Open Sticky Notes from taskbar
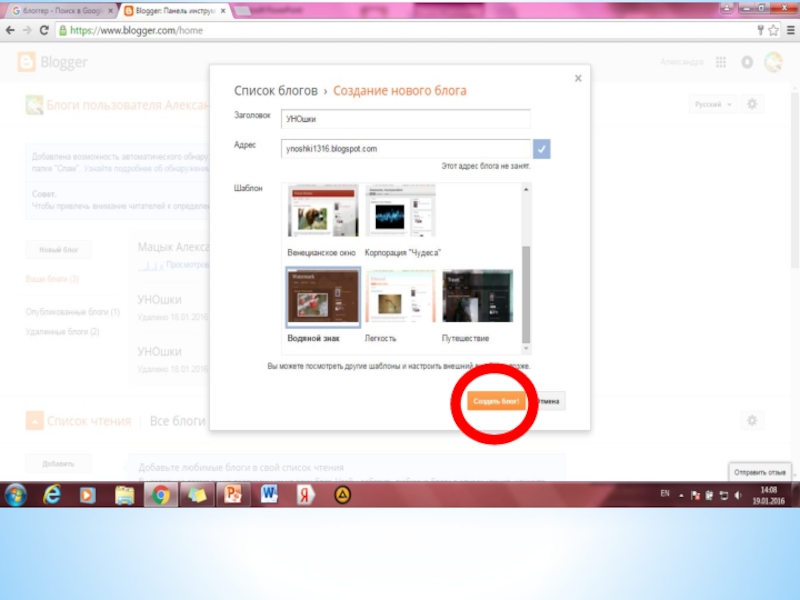The height and width of the screenshot is (600, 800). click(x=197, y=495)
